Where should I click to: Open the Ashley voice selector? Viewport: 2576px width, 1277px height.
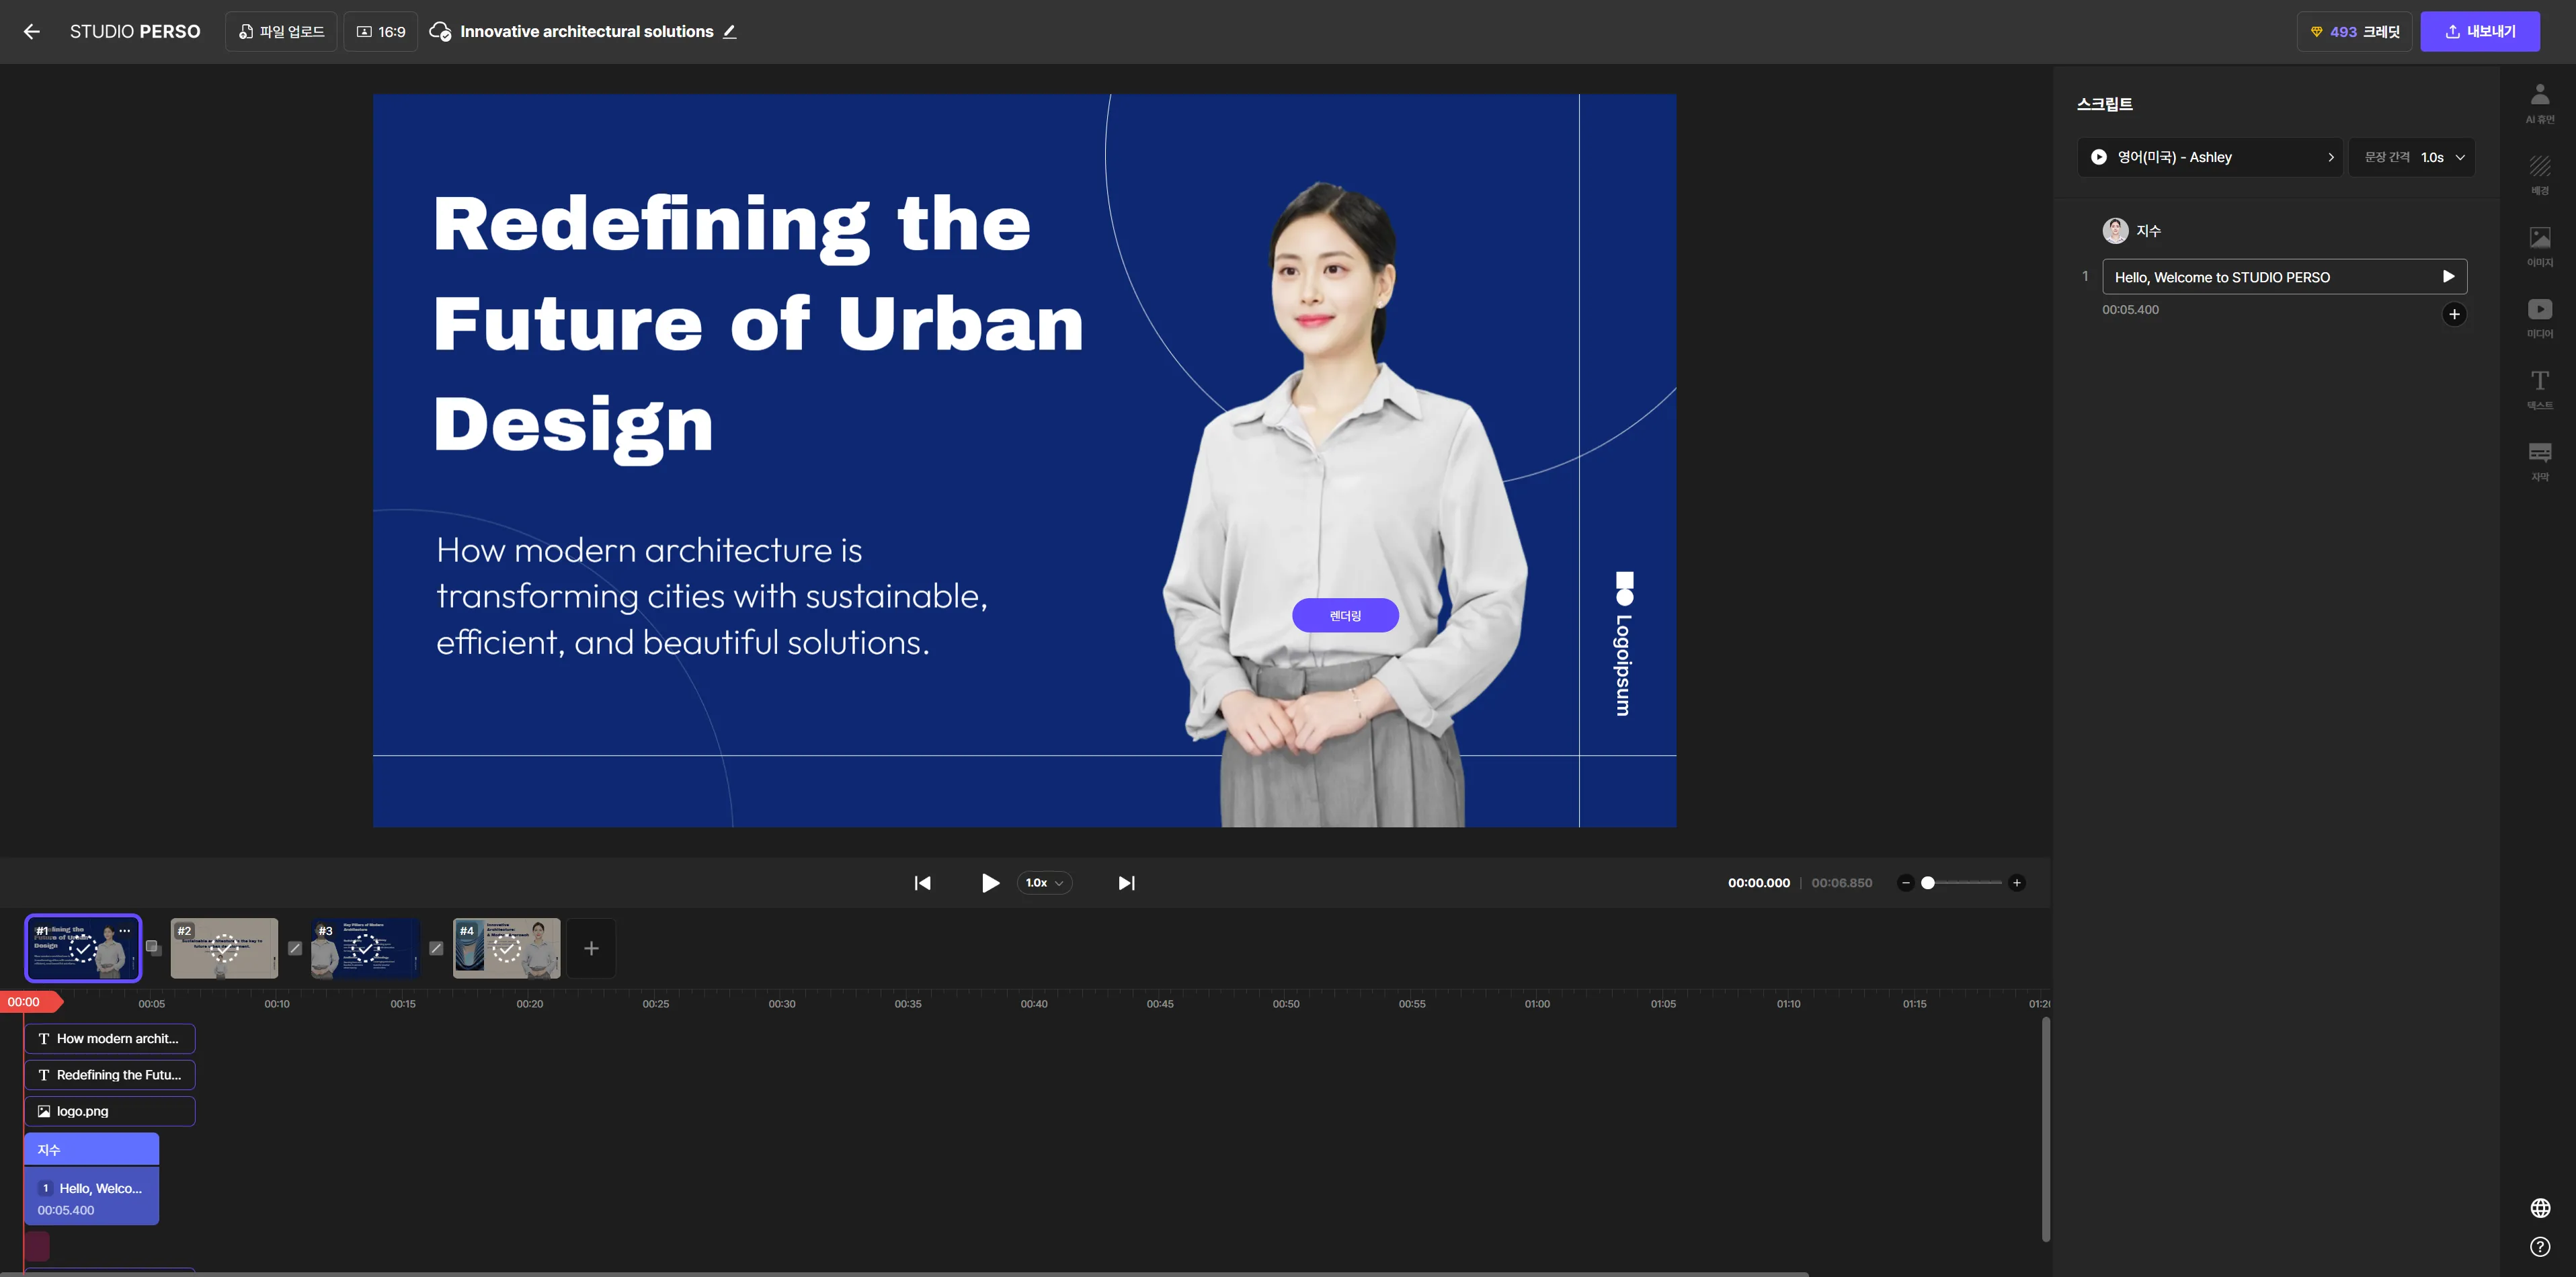pyautogui.click(x=2210, y=157)
